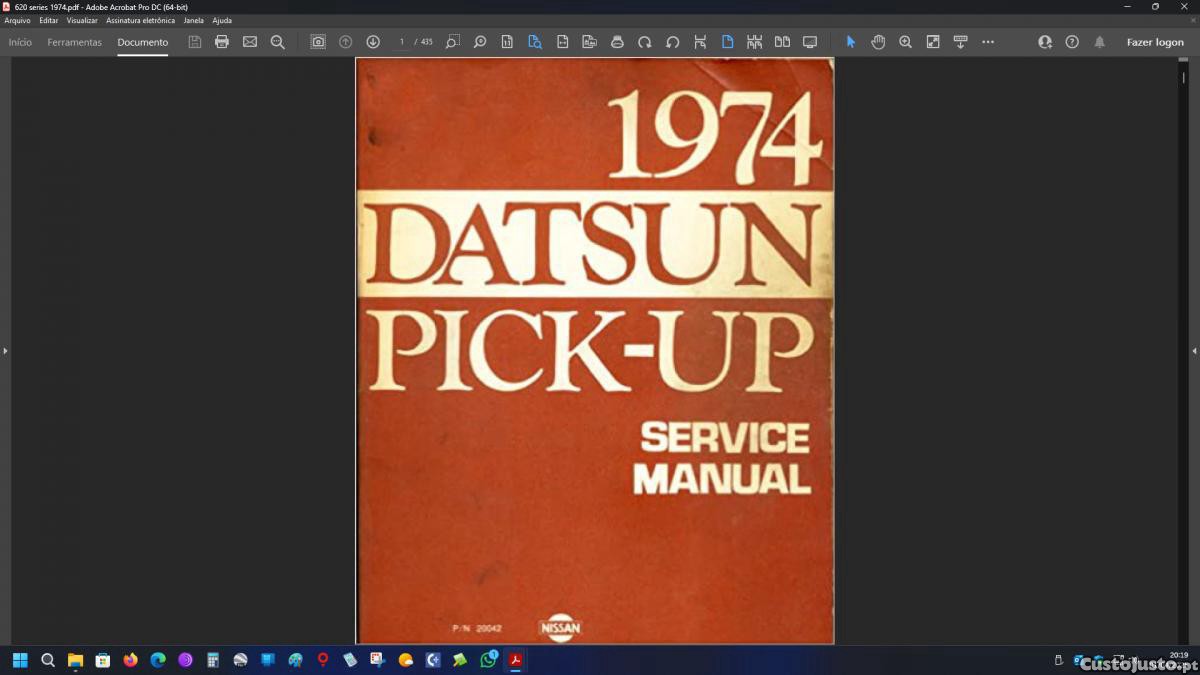Viewport: 1200px width, 675px height.
Task: Open the Arquivo menu
Action: click(17, 20)
